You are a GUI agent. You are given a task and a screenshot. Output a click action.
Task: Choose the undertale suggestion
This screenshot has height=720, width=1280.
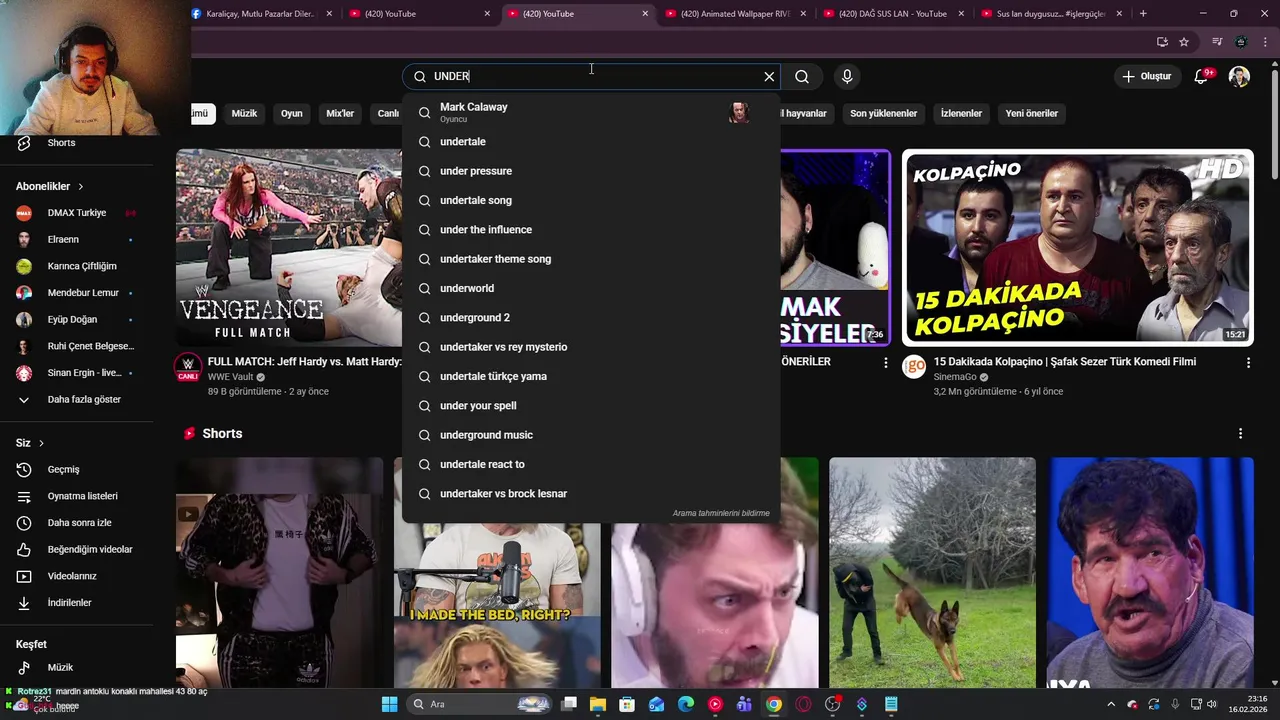pyautogui.click(x=591, y=142)
